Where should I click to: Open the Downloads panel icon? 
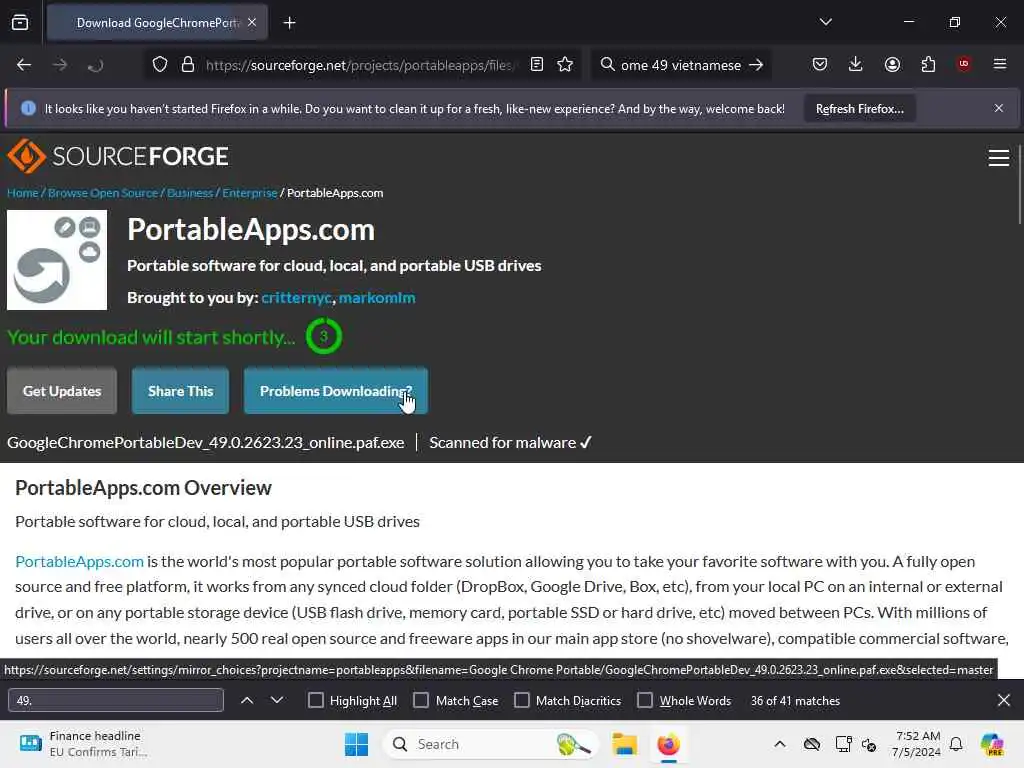(856, 64)
